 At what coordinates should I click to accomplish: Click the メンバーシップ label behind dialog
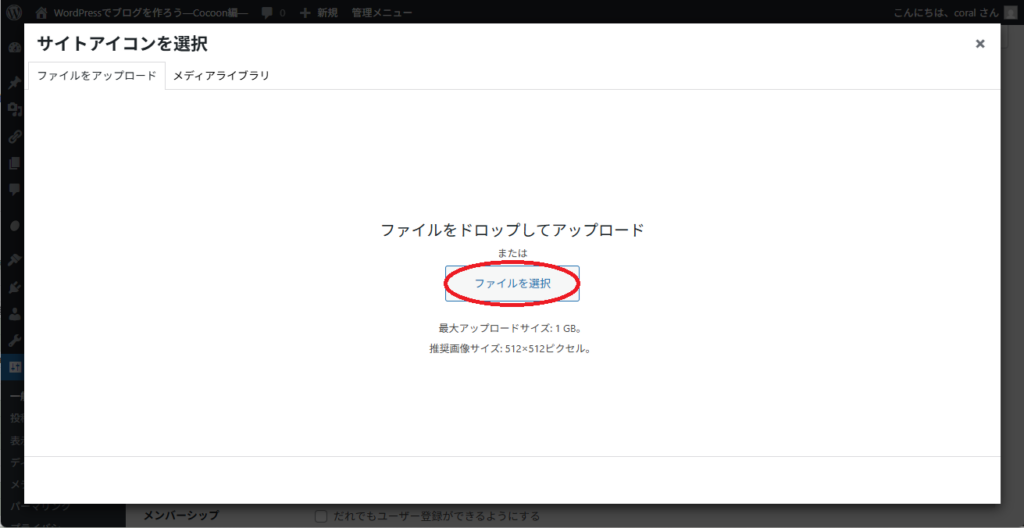[180, 515]
